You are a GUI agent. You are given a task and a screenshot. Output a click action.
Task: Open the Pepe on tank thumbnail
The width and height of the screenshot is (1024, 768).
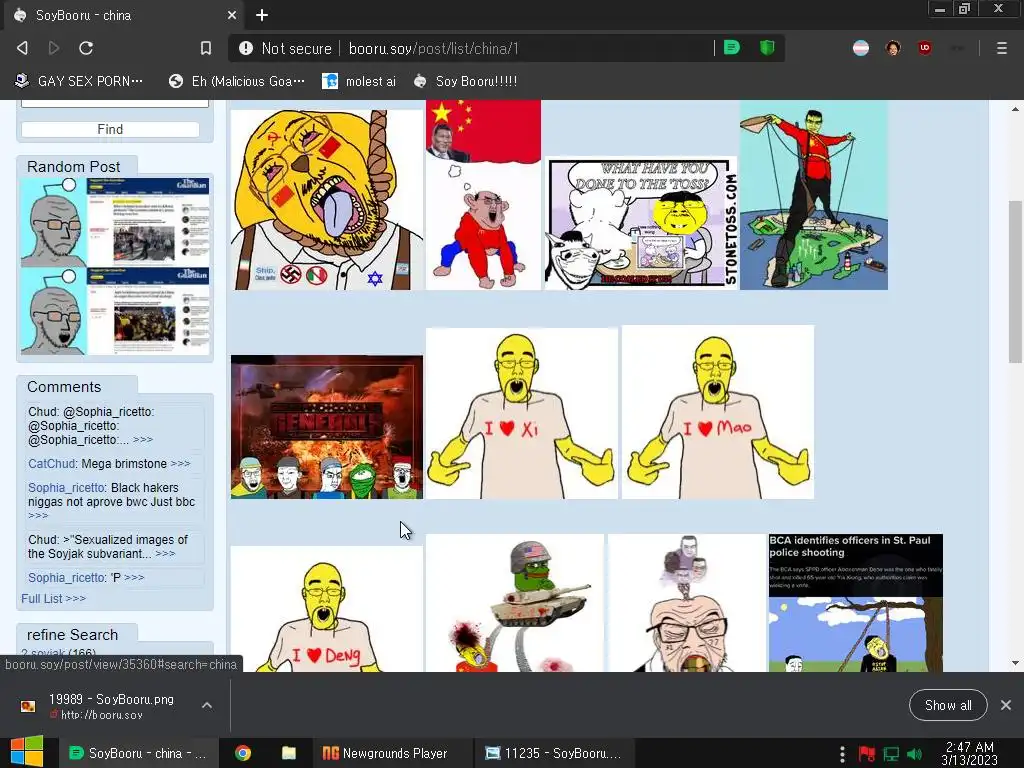[515, 603]
